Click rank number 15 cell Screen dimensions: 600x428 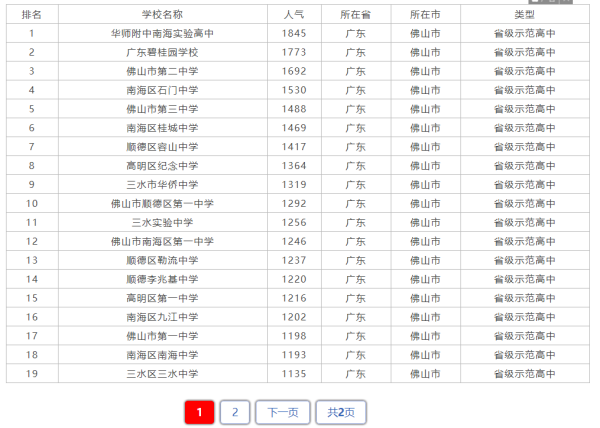(32, 298)
